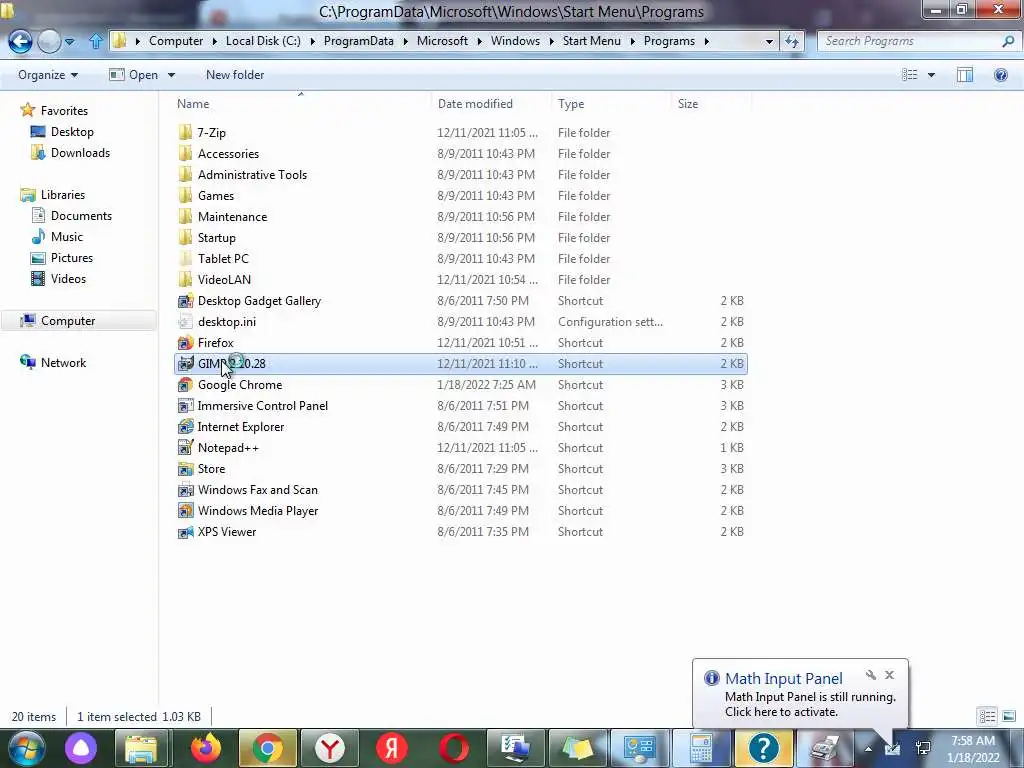Select the Startup folder
Image resolution: width=1024 pixels, height=768 pixels.
[216, 238]
